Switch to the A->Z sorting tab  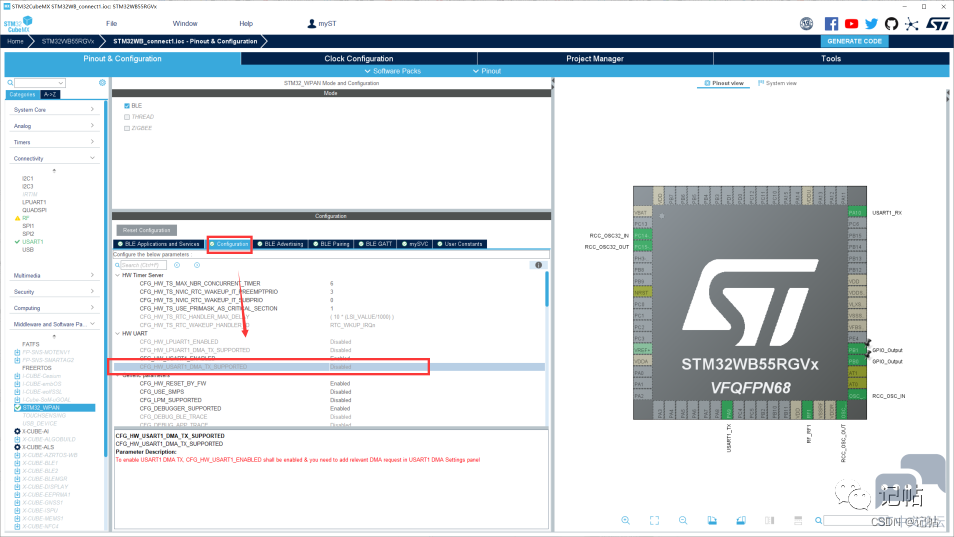(x=50, y=94)
